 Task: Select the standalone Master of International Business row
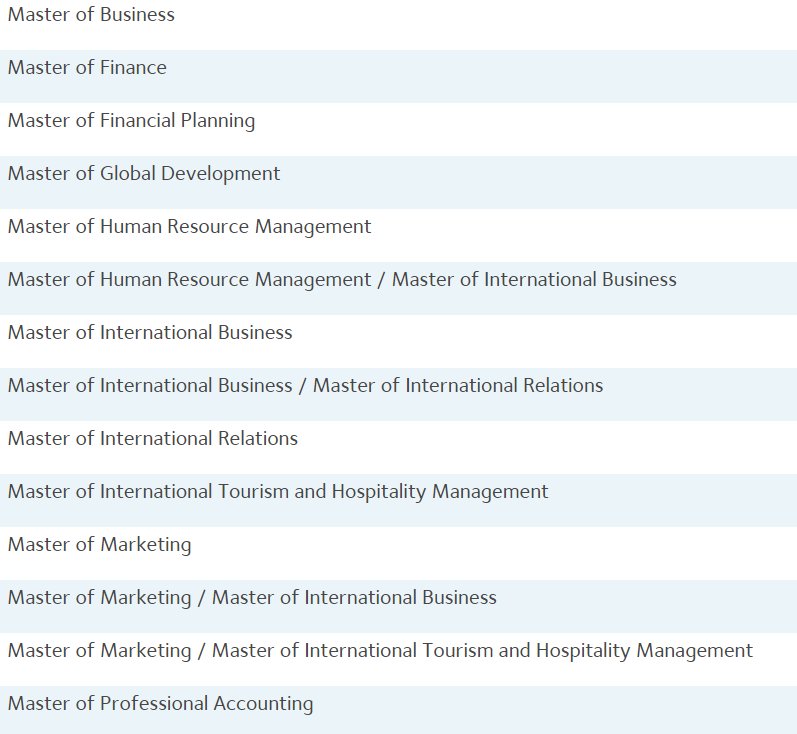(x=150, y=333)
